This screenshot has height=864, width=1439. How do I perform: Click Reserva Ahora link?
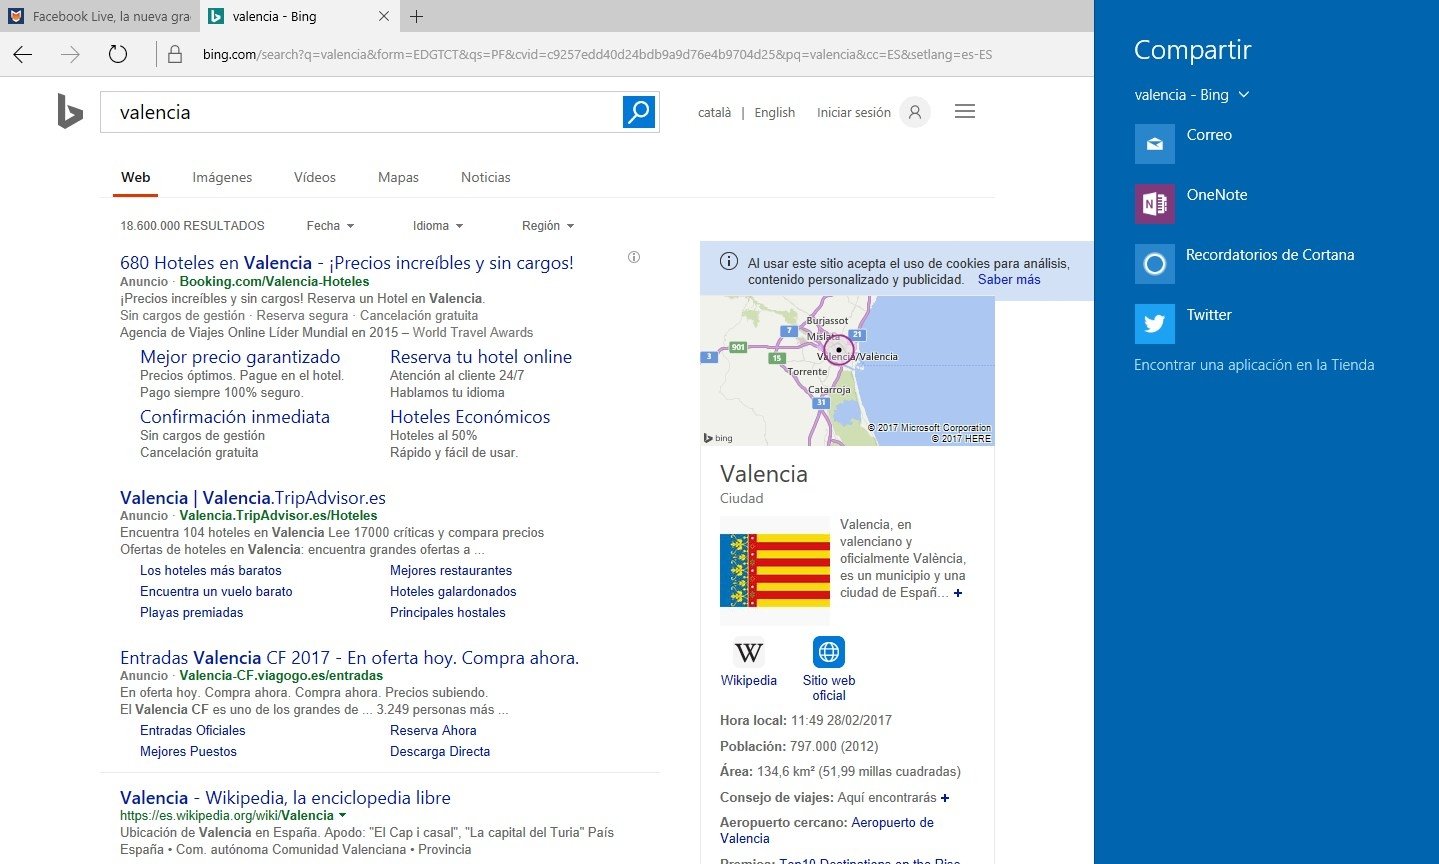tap(433, 731)
